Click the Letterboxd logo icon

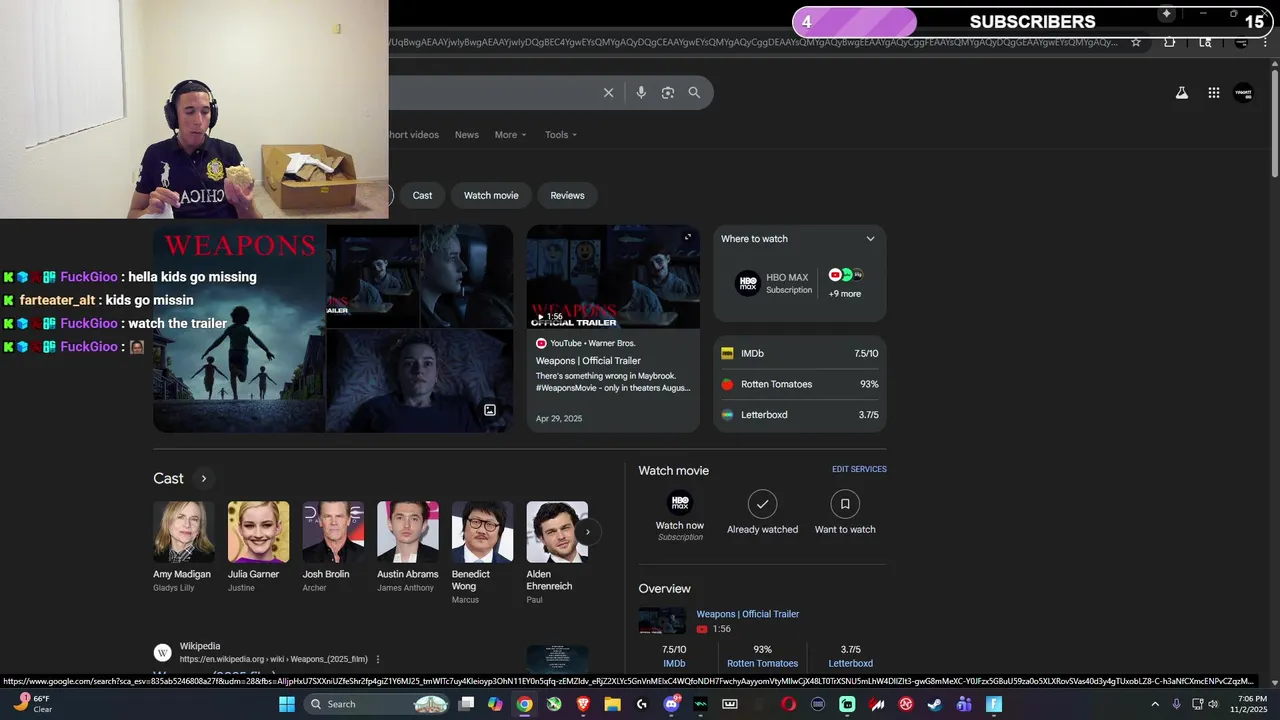point(727,415)
